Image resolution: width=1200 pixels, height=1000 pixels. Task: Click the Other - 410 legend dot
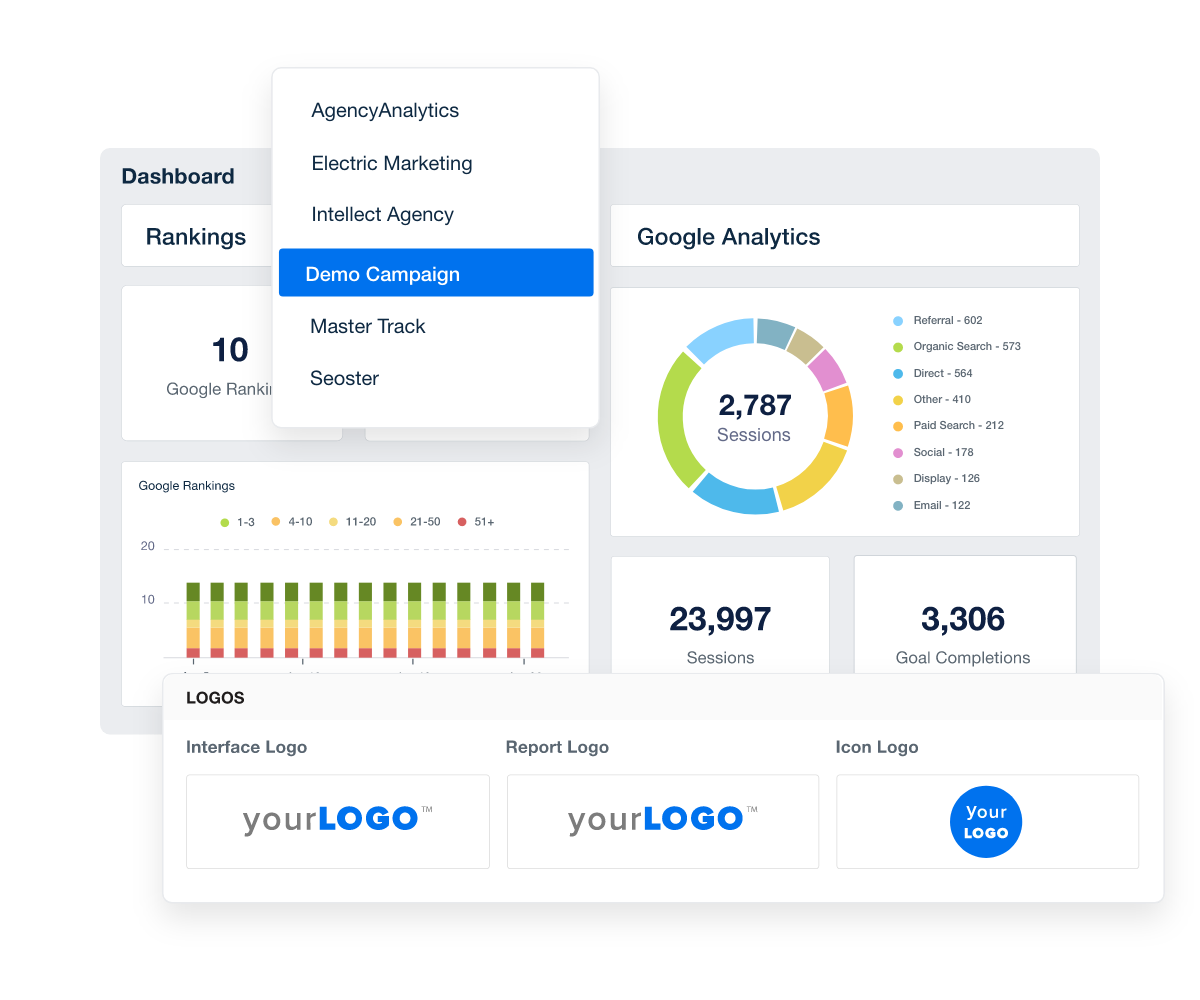click(x=898, y=400)
